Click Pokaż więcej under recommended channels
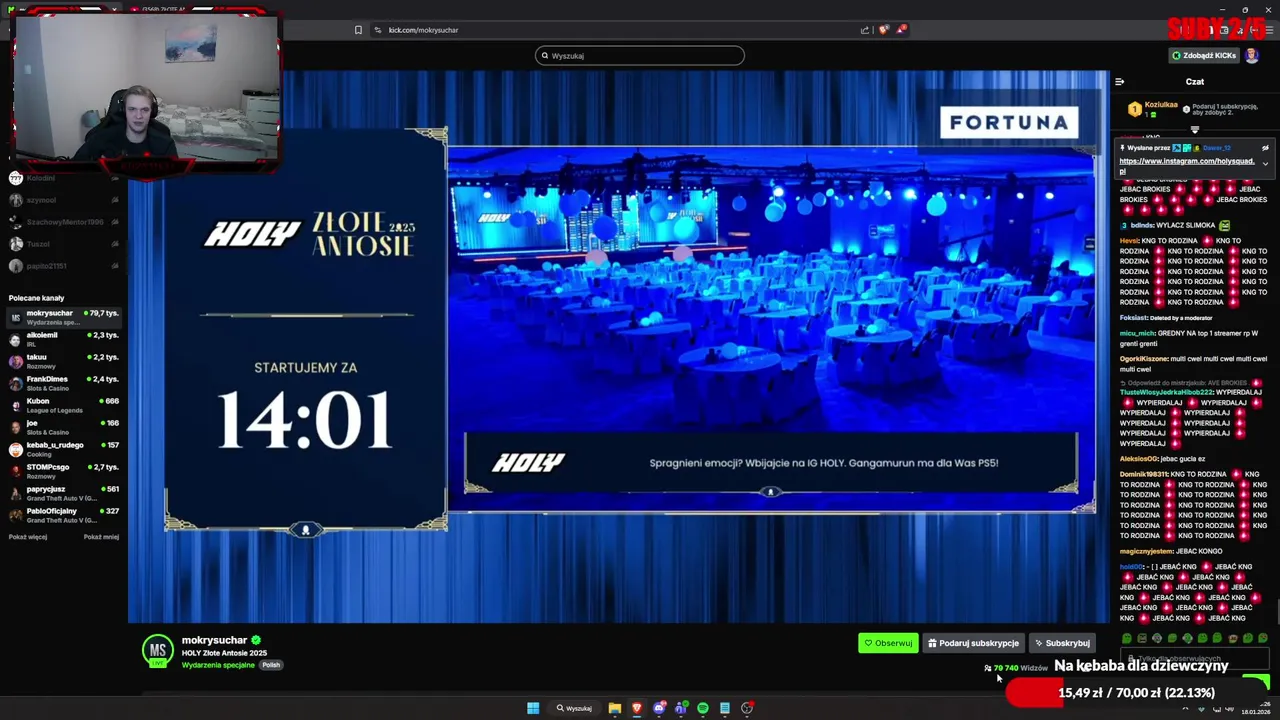Image resolution: width=1280 pixels, height=720 pixels. [x=28, y=537]
